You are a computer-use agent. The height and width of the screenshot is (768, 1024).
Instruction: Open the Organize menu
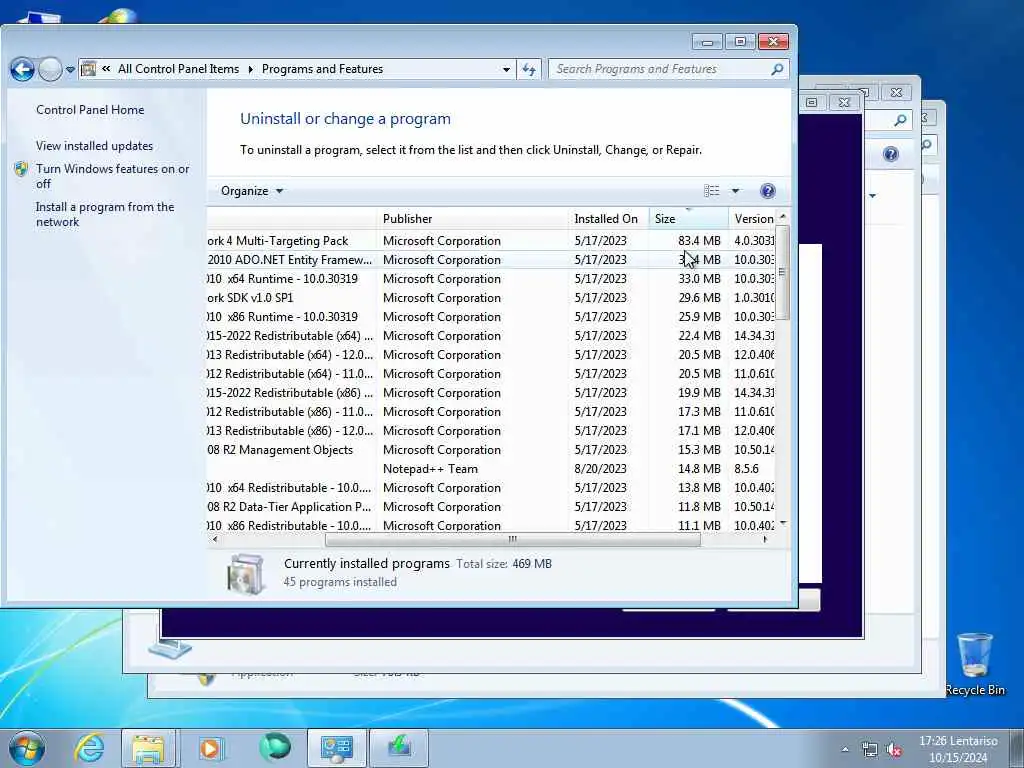point(252,191)
